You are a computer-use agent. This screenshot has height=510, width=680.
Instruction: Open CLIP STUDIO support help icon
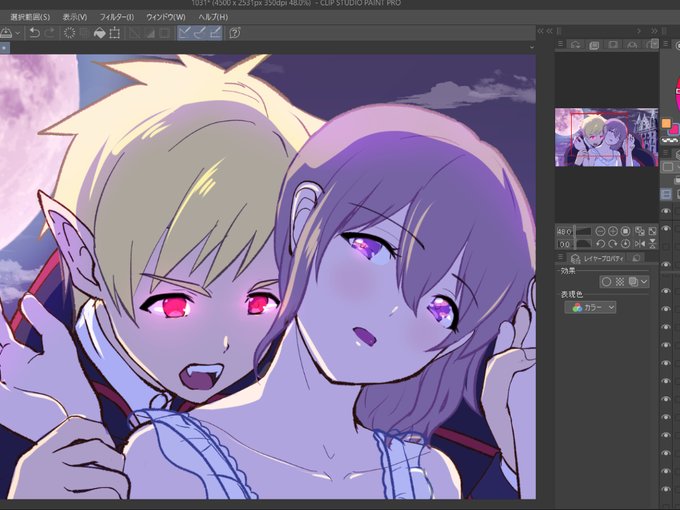[x=235, y=33]
